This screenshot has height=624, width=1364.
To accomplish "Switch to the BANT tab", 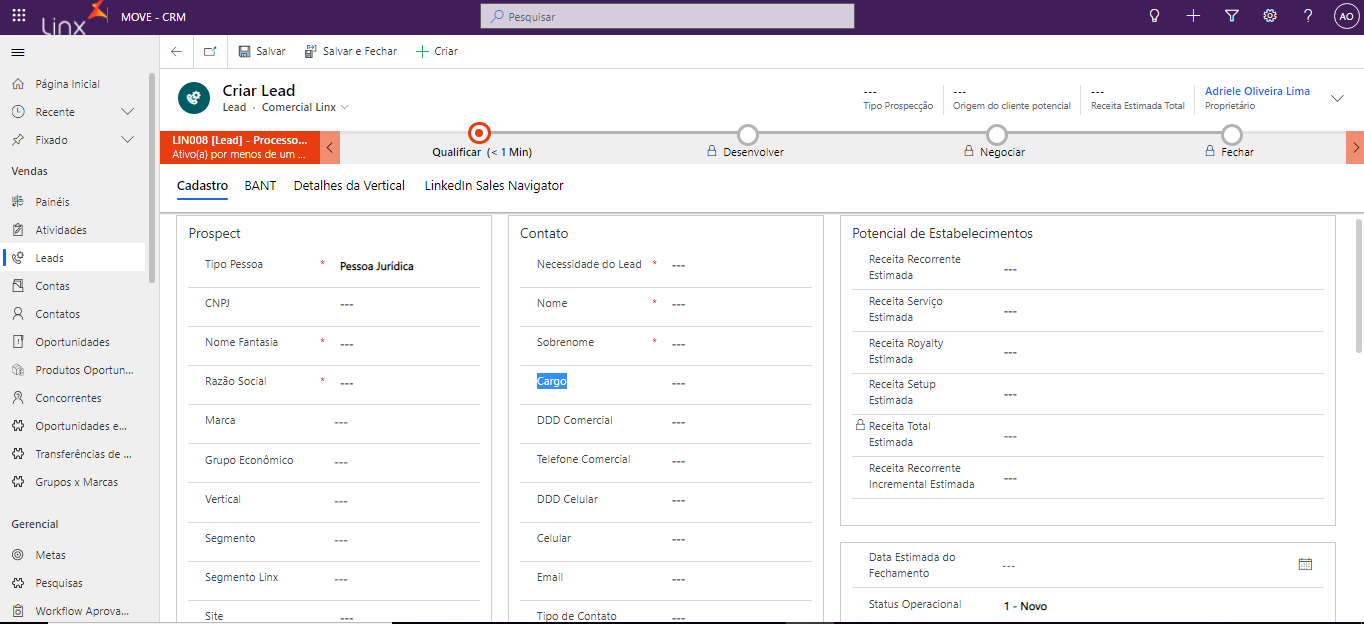I will tap(260, 186).
